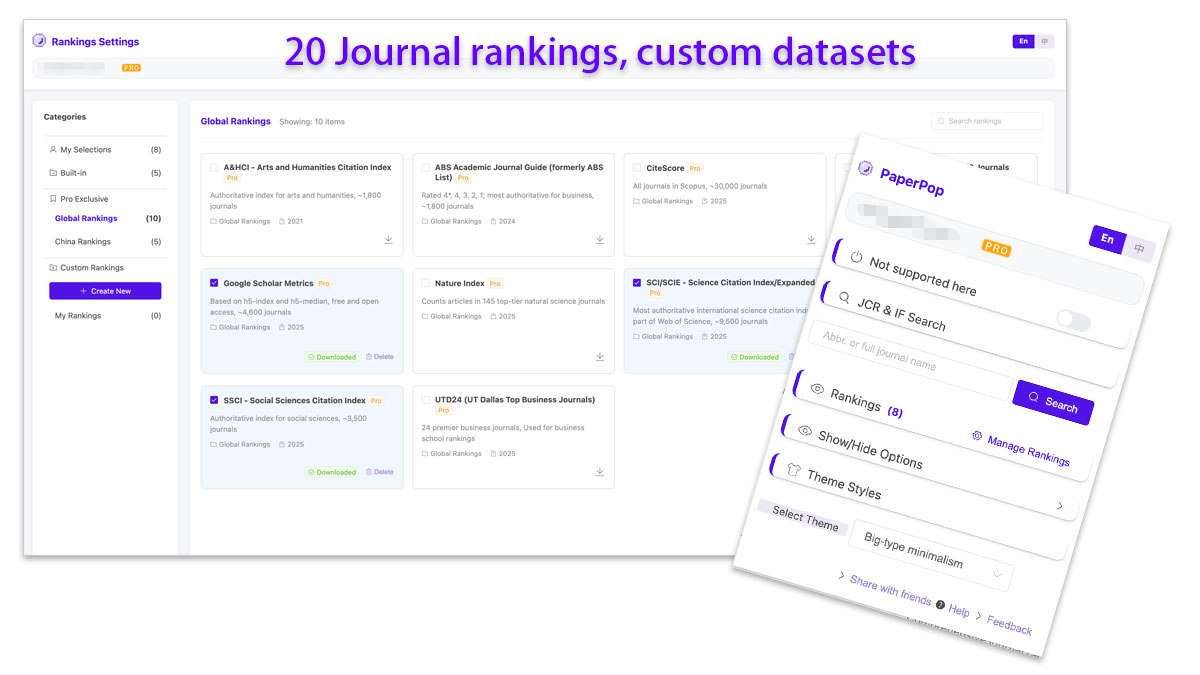Viewport: 1200px width, 675px height.
Task: Click the Help question-mark icon in popup footer
Action: [x=941, y=604]
